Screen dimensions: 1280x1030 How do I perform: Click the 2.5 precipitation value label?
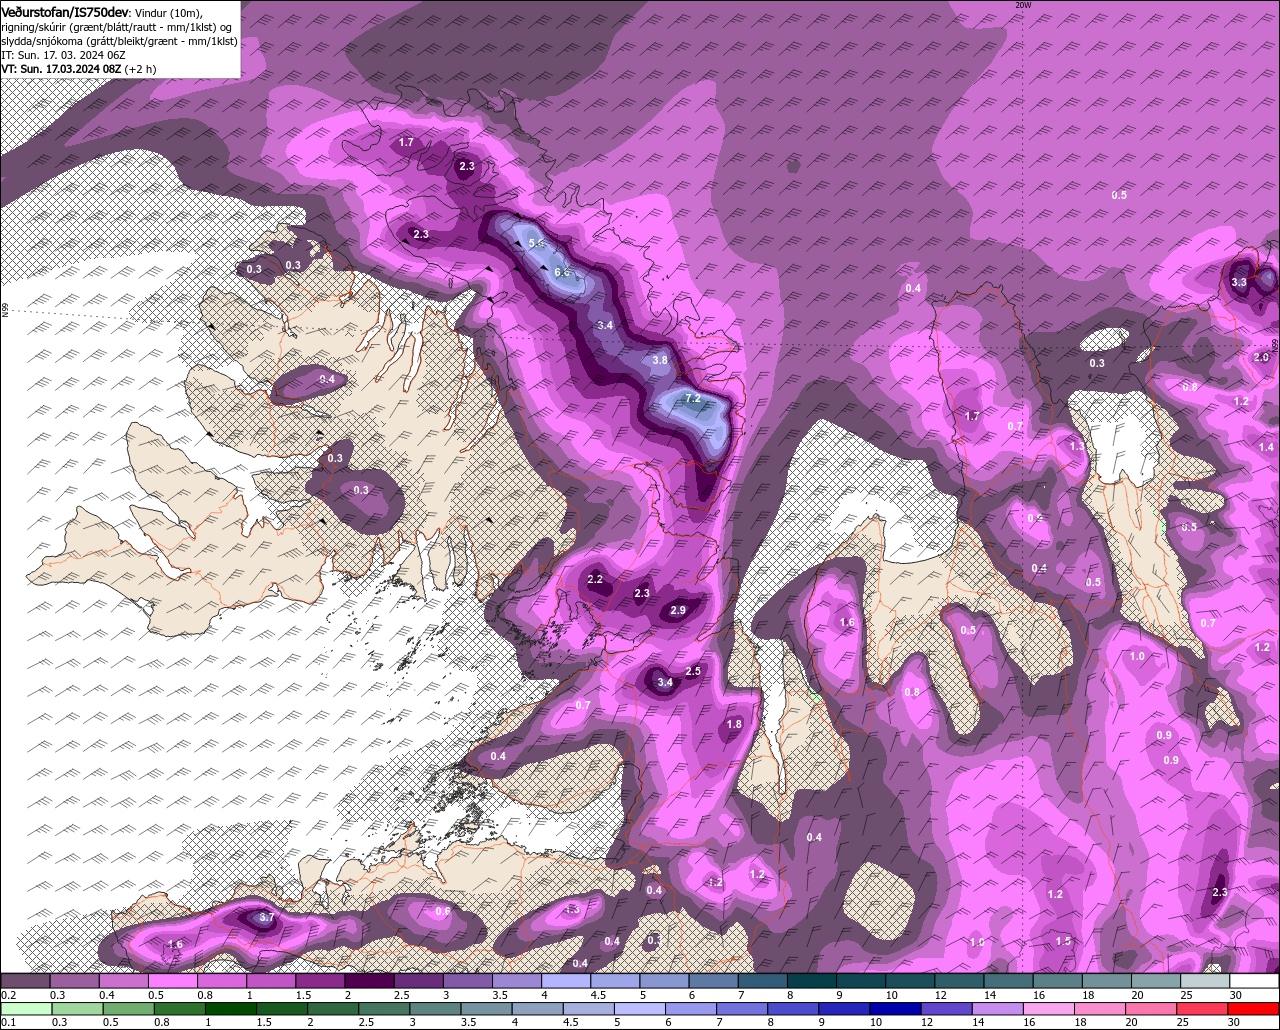pos(693,671)
